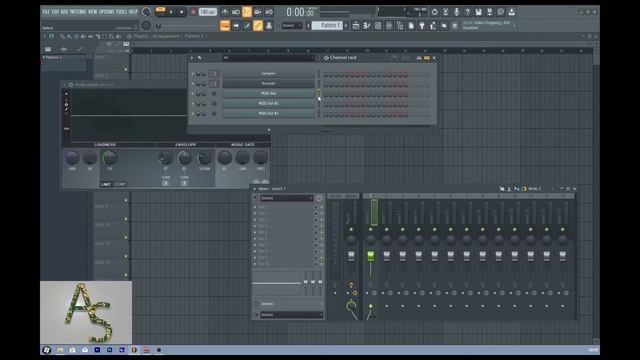
Task: Click the wrench/plug icon in the second toolbar row
Action: (x=422, y=26)
